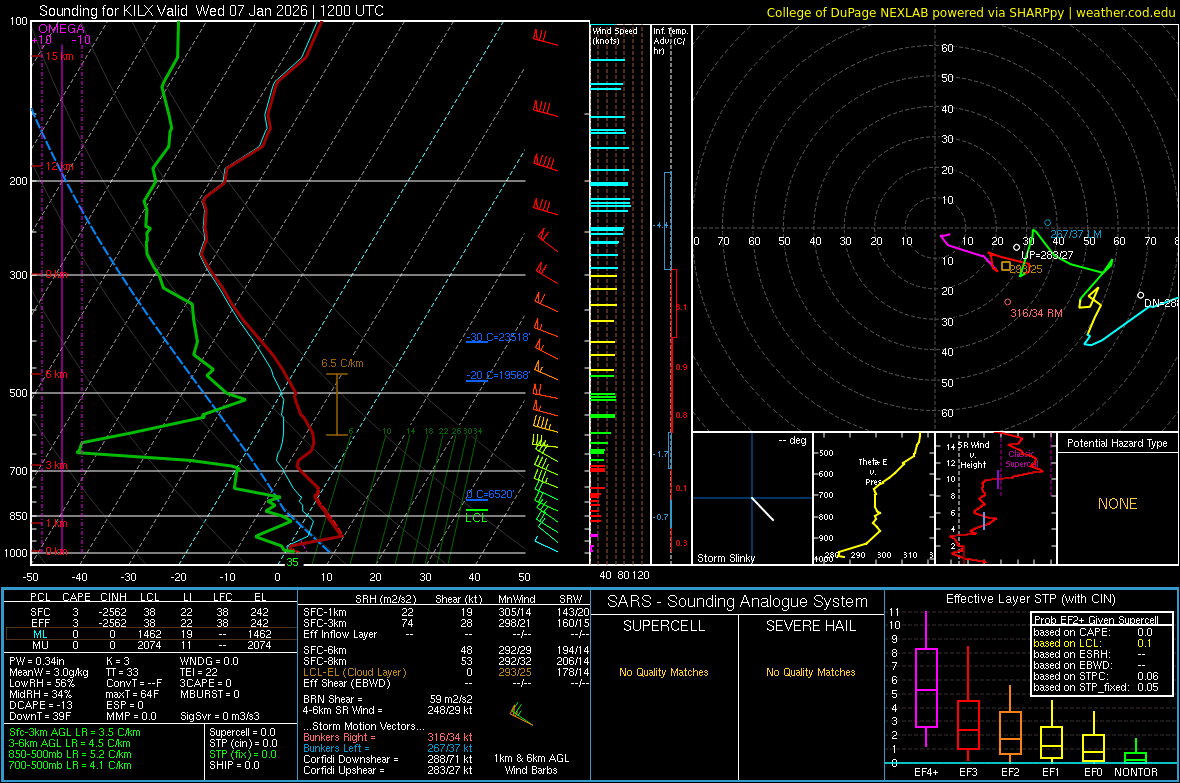The width and height of the screenshot is (1180, 783).
Task: Select the OMEGA label on the skew-T
Action: pyautogui.click(x=61, y=29)
